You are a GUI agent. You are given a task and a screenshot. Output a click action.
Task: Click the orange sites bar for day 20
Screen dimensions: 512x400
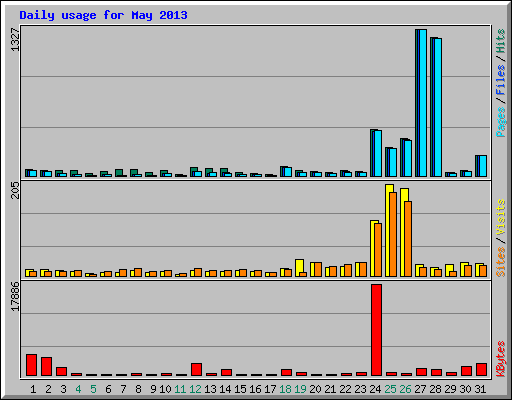coord(318,269)
